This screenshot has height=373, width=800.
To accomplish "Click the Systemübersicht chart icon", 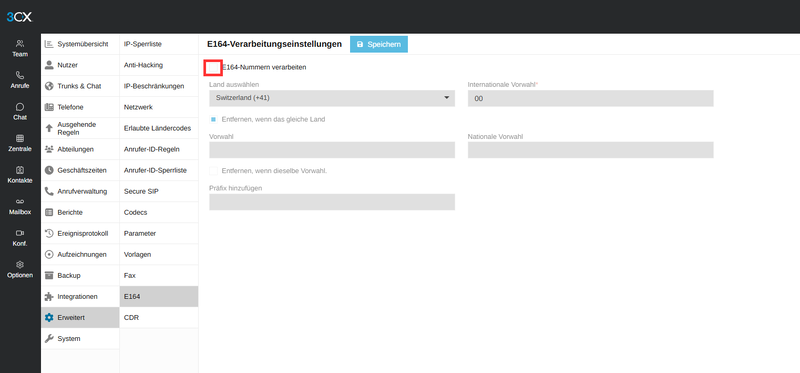I will pyautogui.click(x=49, y=44).
